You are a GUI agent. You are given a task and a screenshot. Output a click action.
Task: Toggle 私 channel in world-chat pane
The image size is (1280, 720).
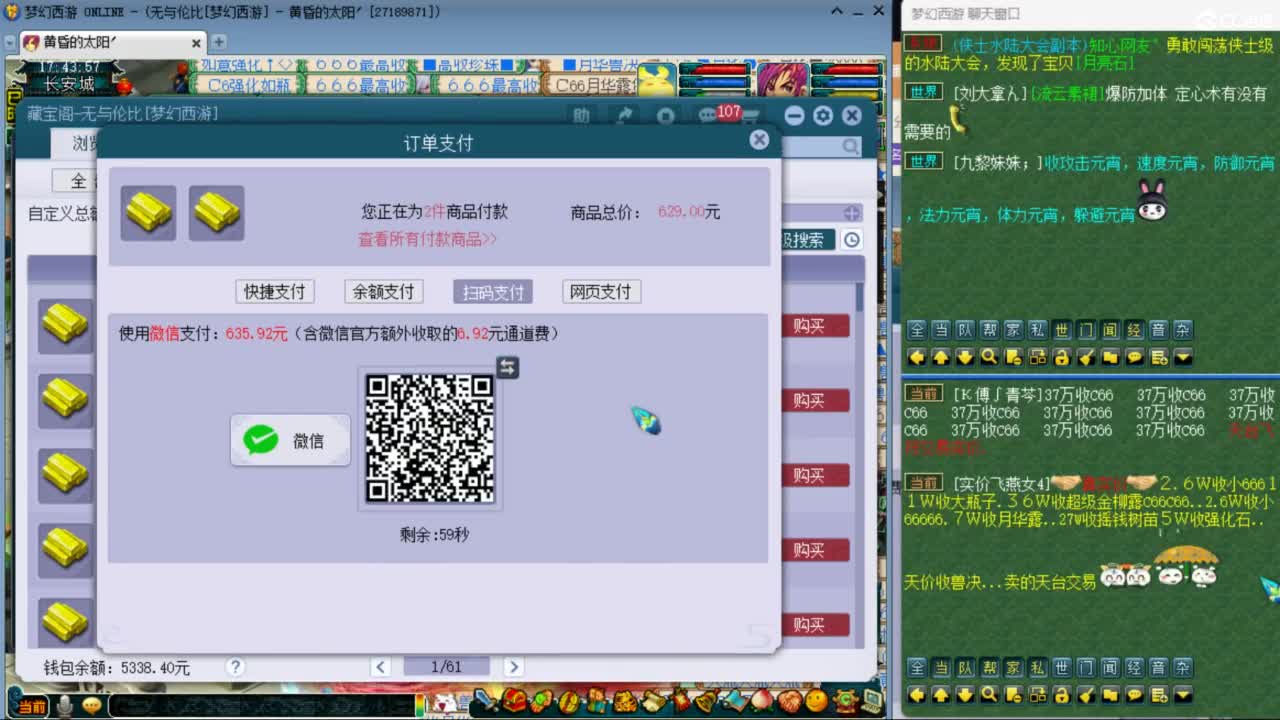1038,330
